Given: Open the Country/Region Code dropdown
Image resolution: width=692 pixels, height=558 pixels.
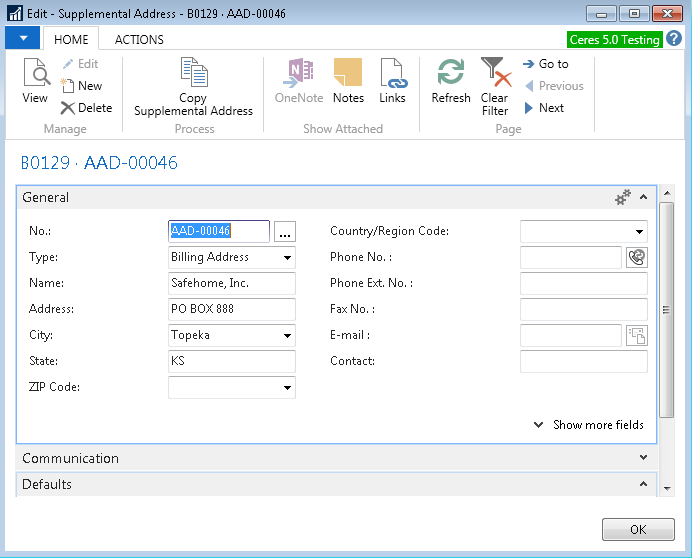Looking at the screenshot, I should click(639, 231).
